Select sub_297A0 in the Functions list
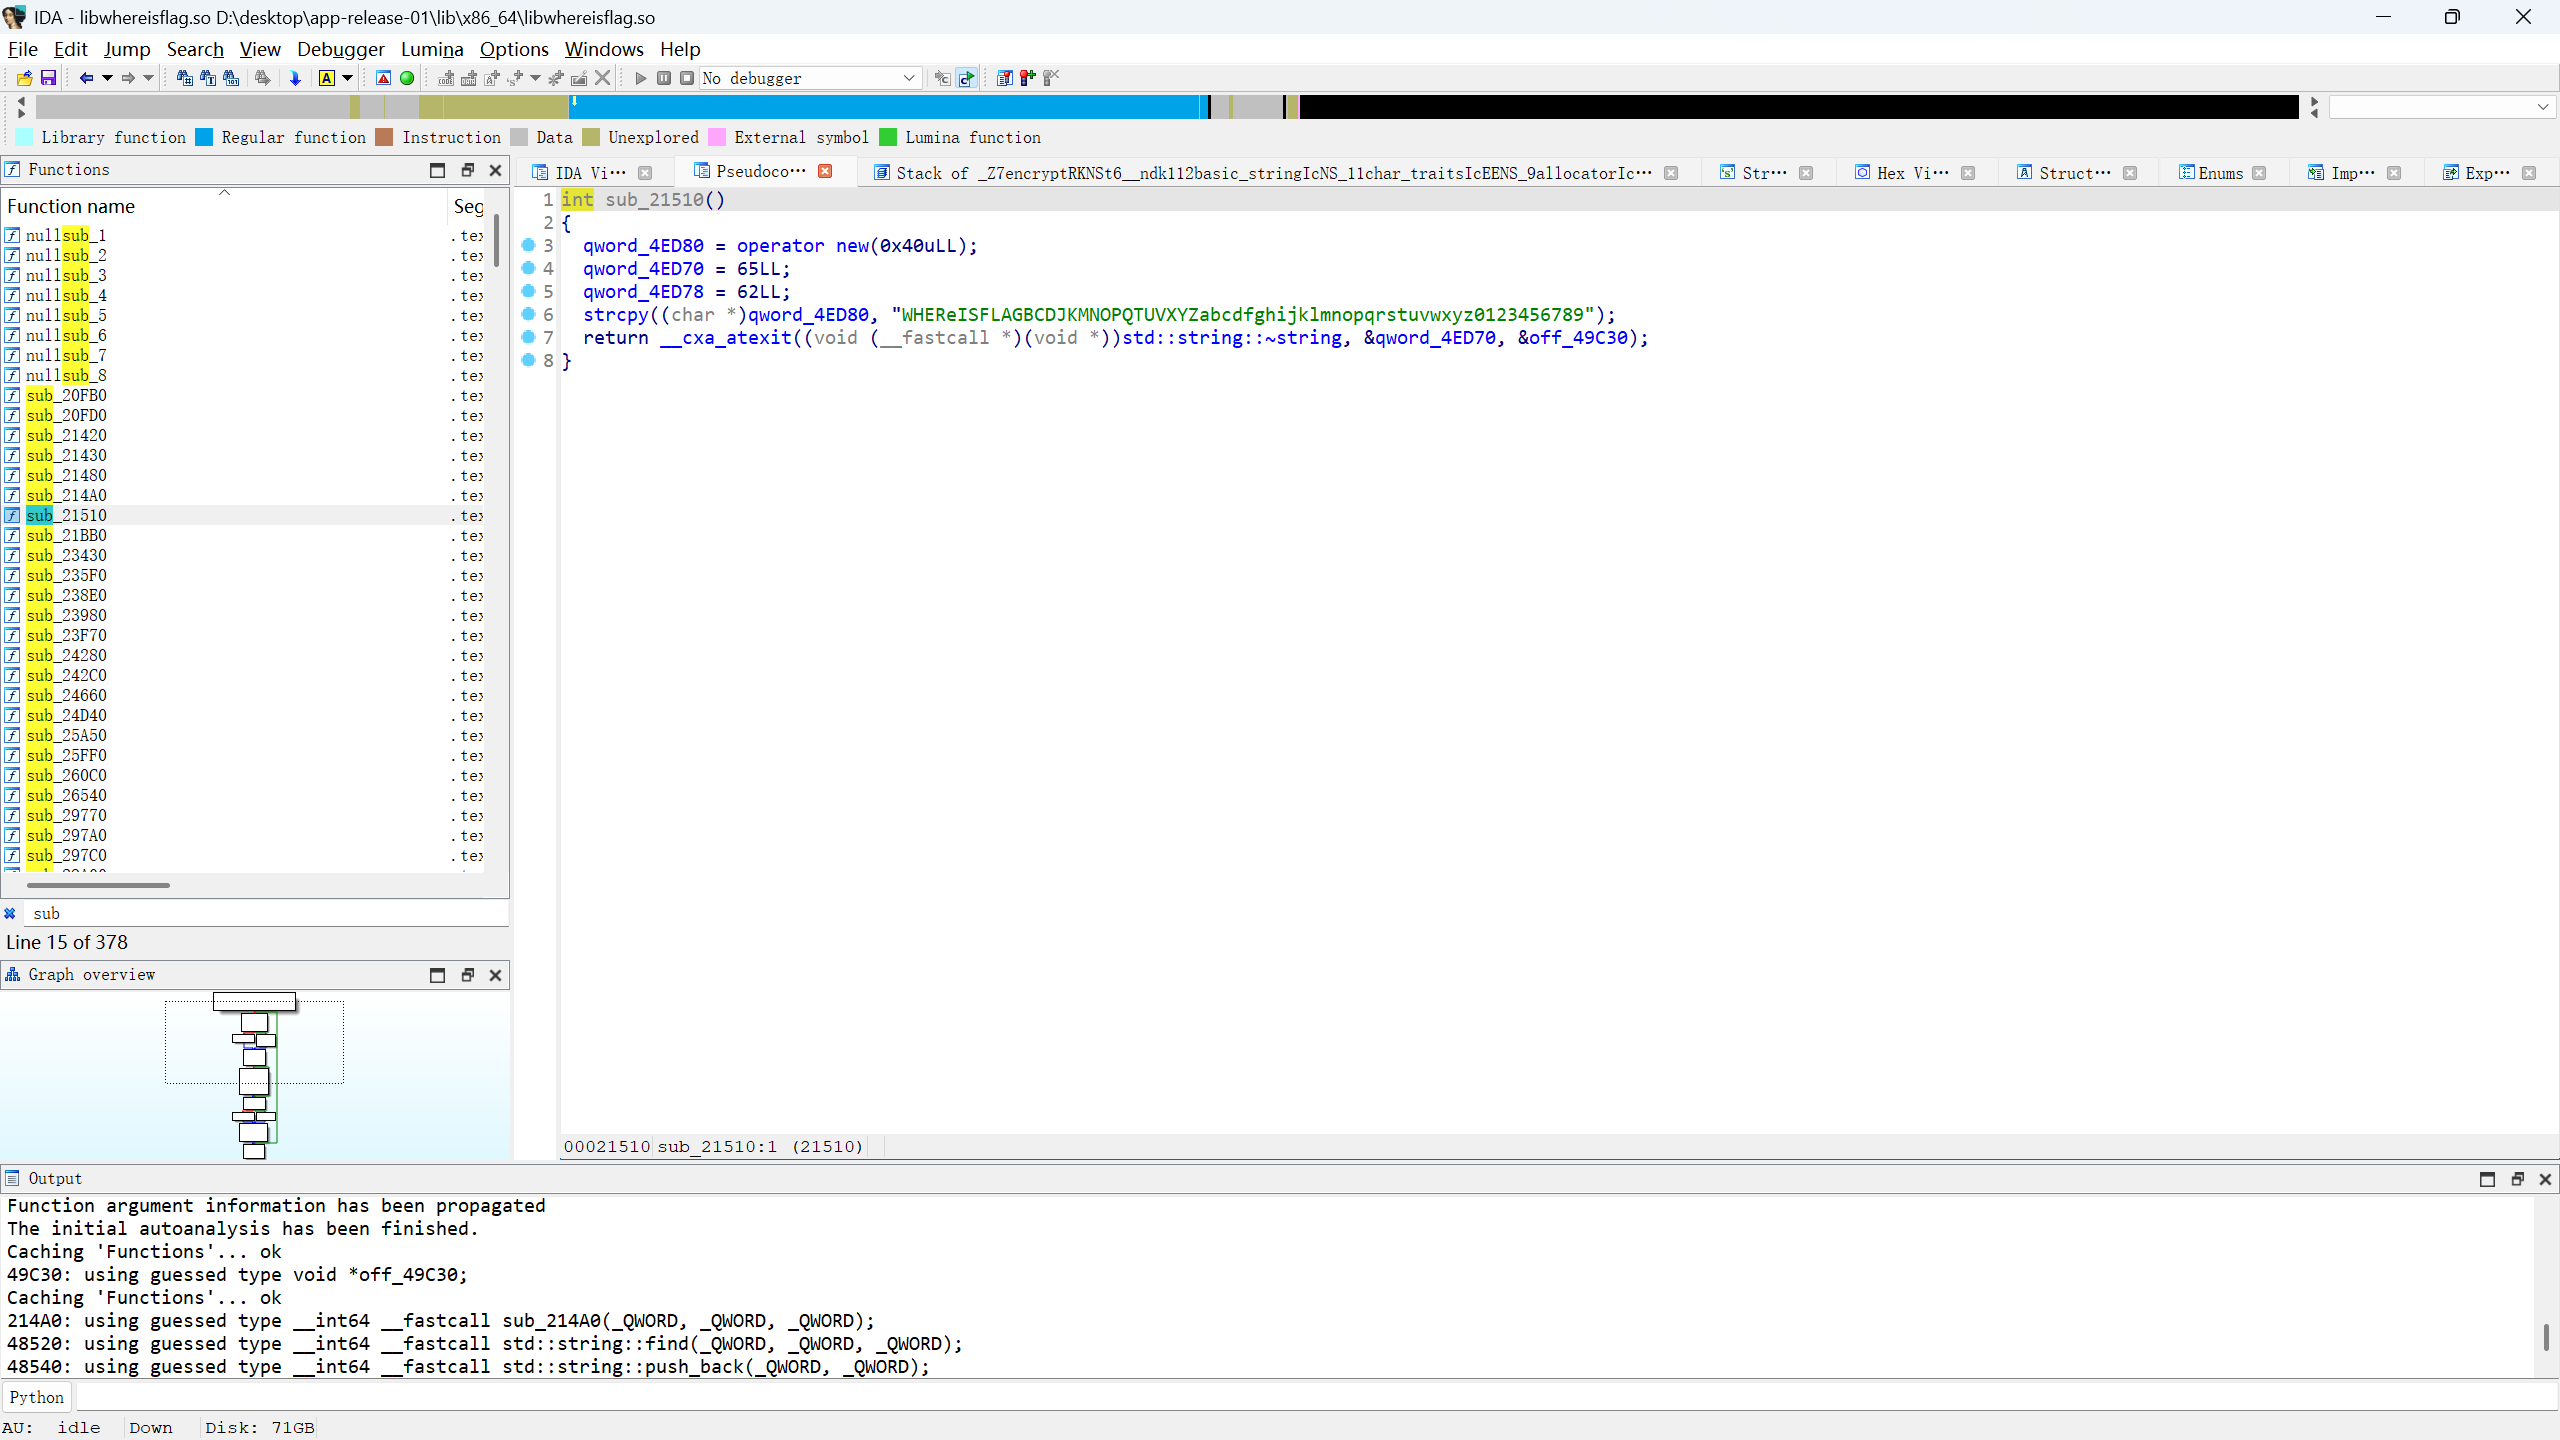This screenshot has width=2560, height=1440. point(66,835)
